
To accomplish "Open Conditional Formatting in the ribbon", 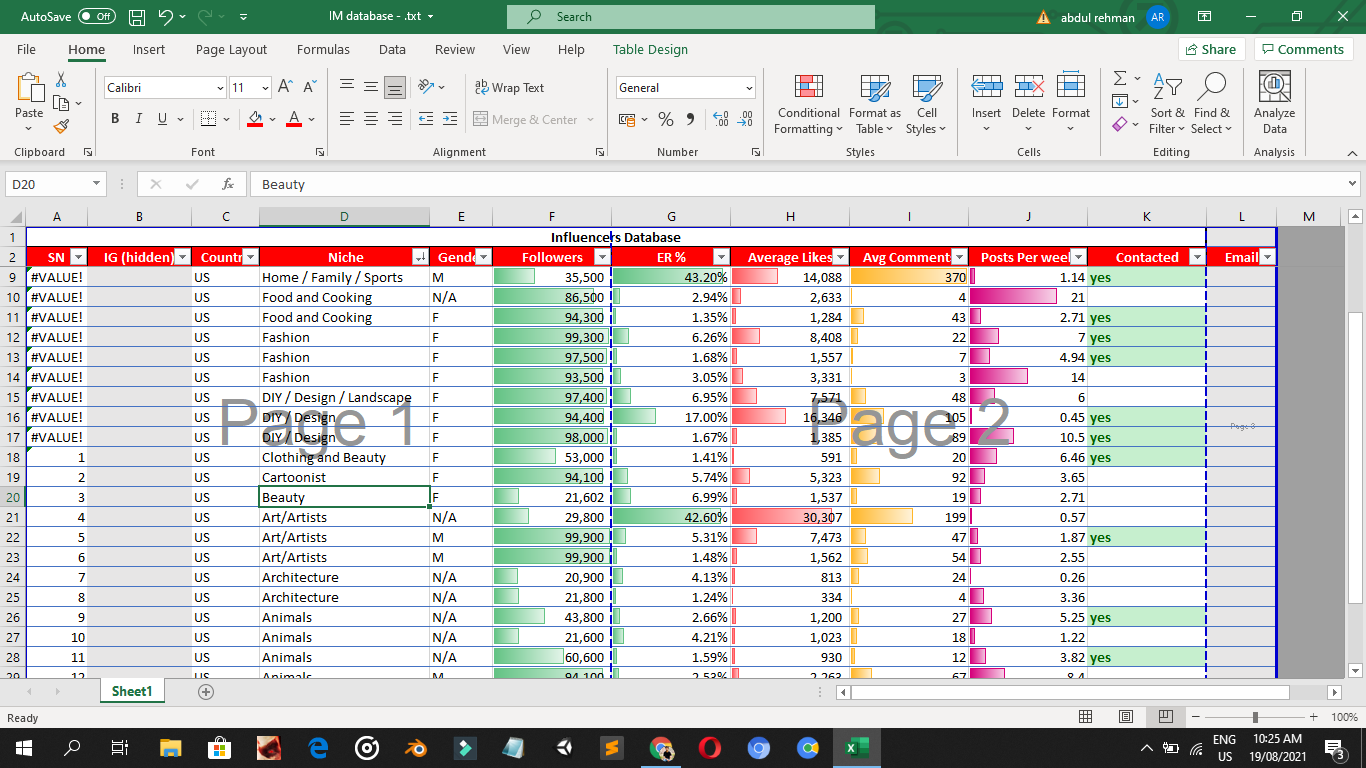I will click(x=808, y=104).
